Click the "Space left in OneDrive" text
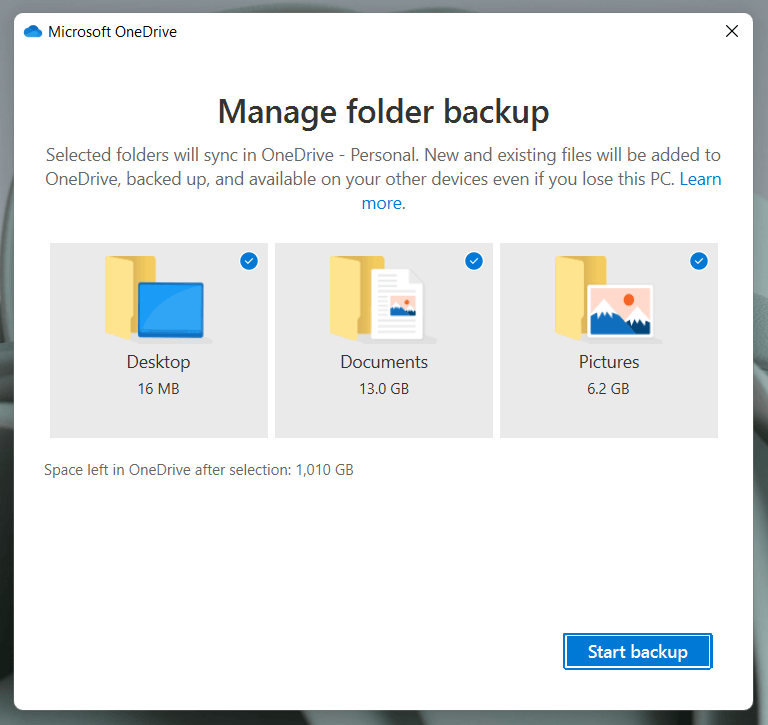Screen dimensions: 768x725 (198, 469)
